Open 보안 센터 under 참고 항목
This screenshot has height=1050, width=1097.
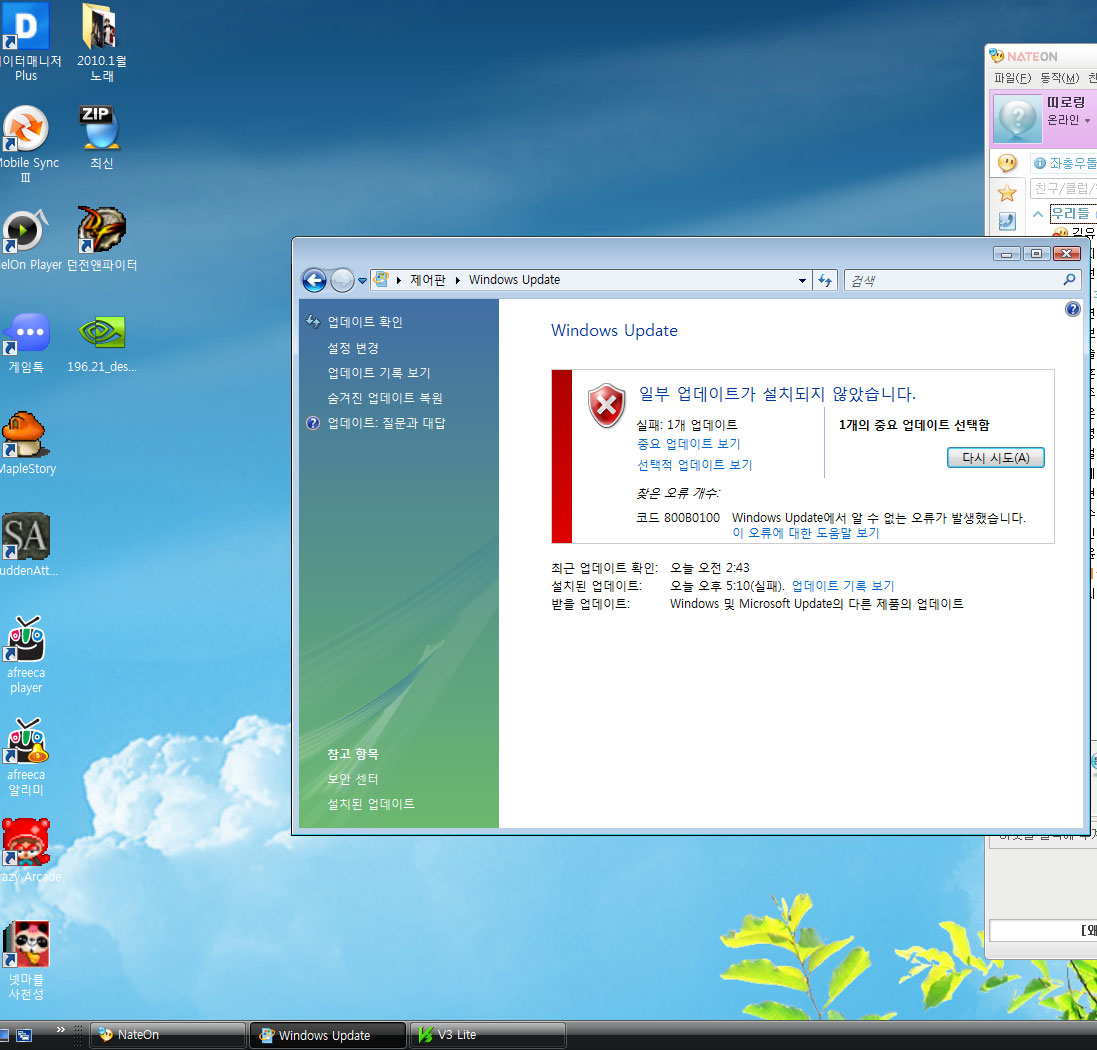tap(353, 779)
